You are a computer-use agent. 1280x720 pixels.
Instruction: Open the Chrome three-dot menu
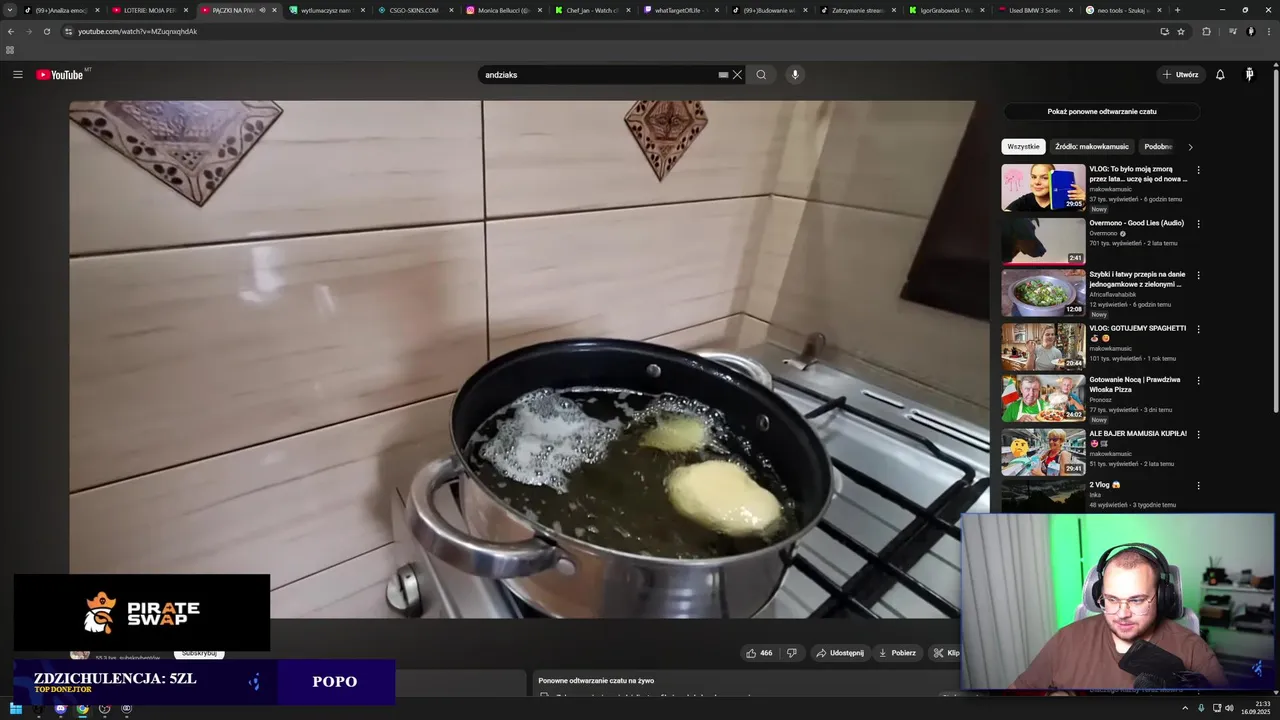pos(1268,31)
